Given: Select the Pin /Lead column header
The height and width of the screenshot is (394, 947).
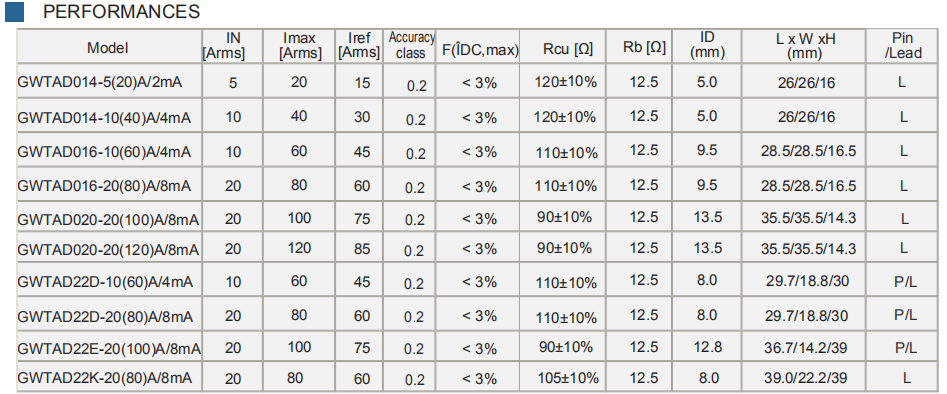Looking at the screenshot, I should (x=903, y=47).
